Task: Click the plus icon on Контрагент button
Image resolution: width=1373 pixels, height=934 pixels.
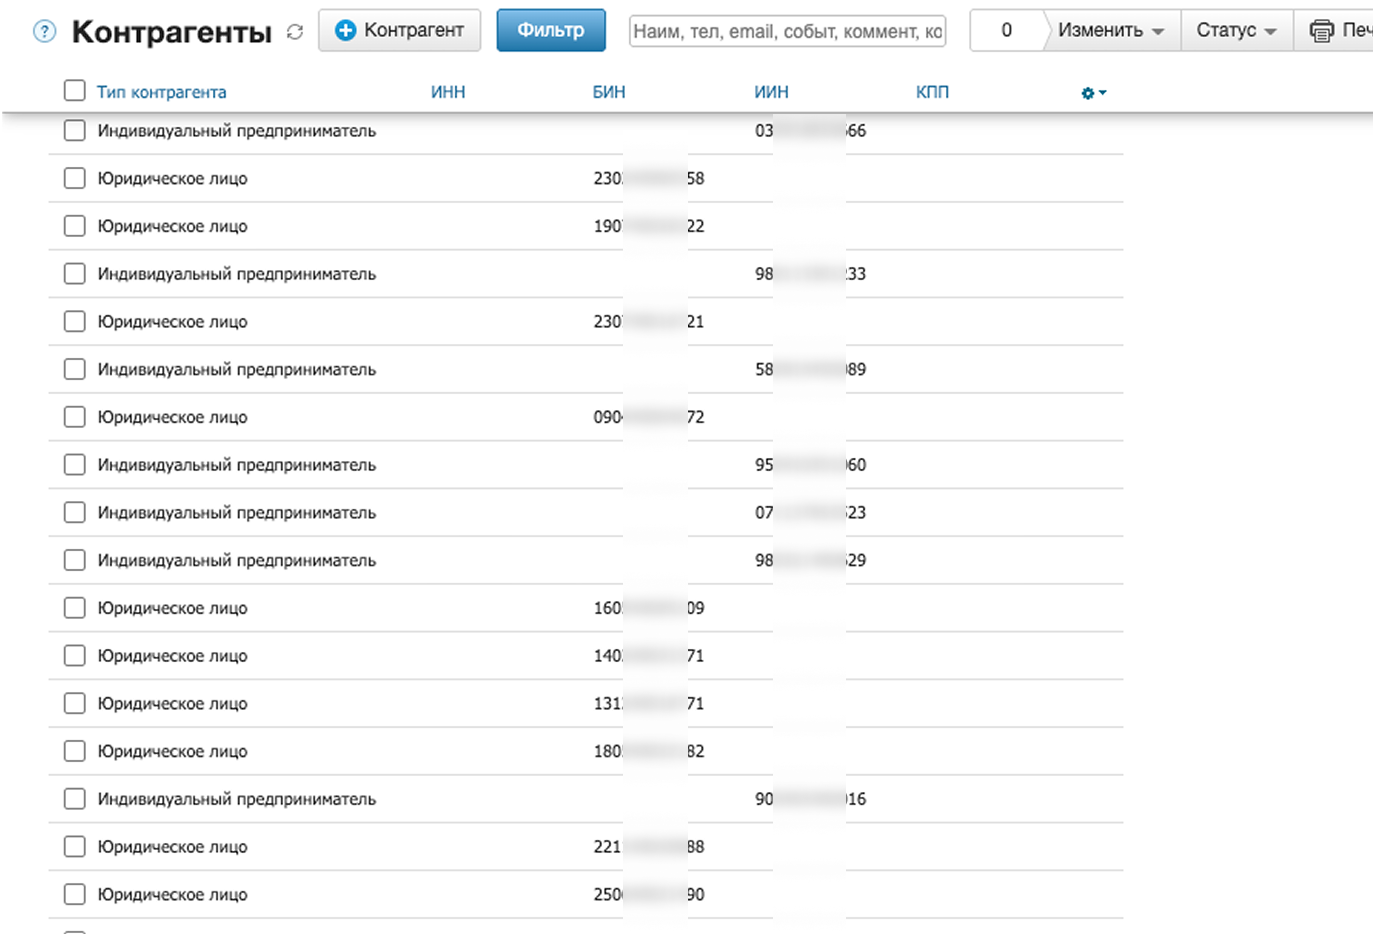Action: click(345, 31)
